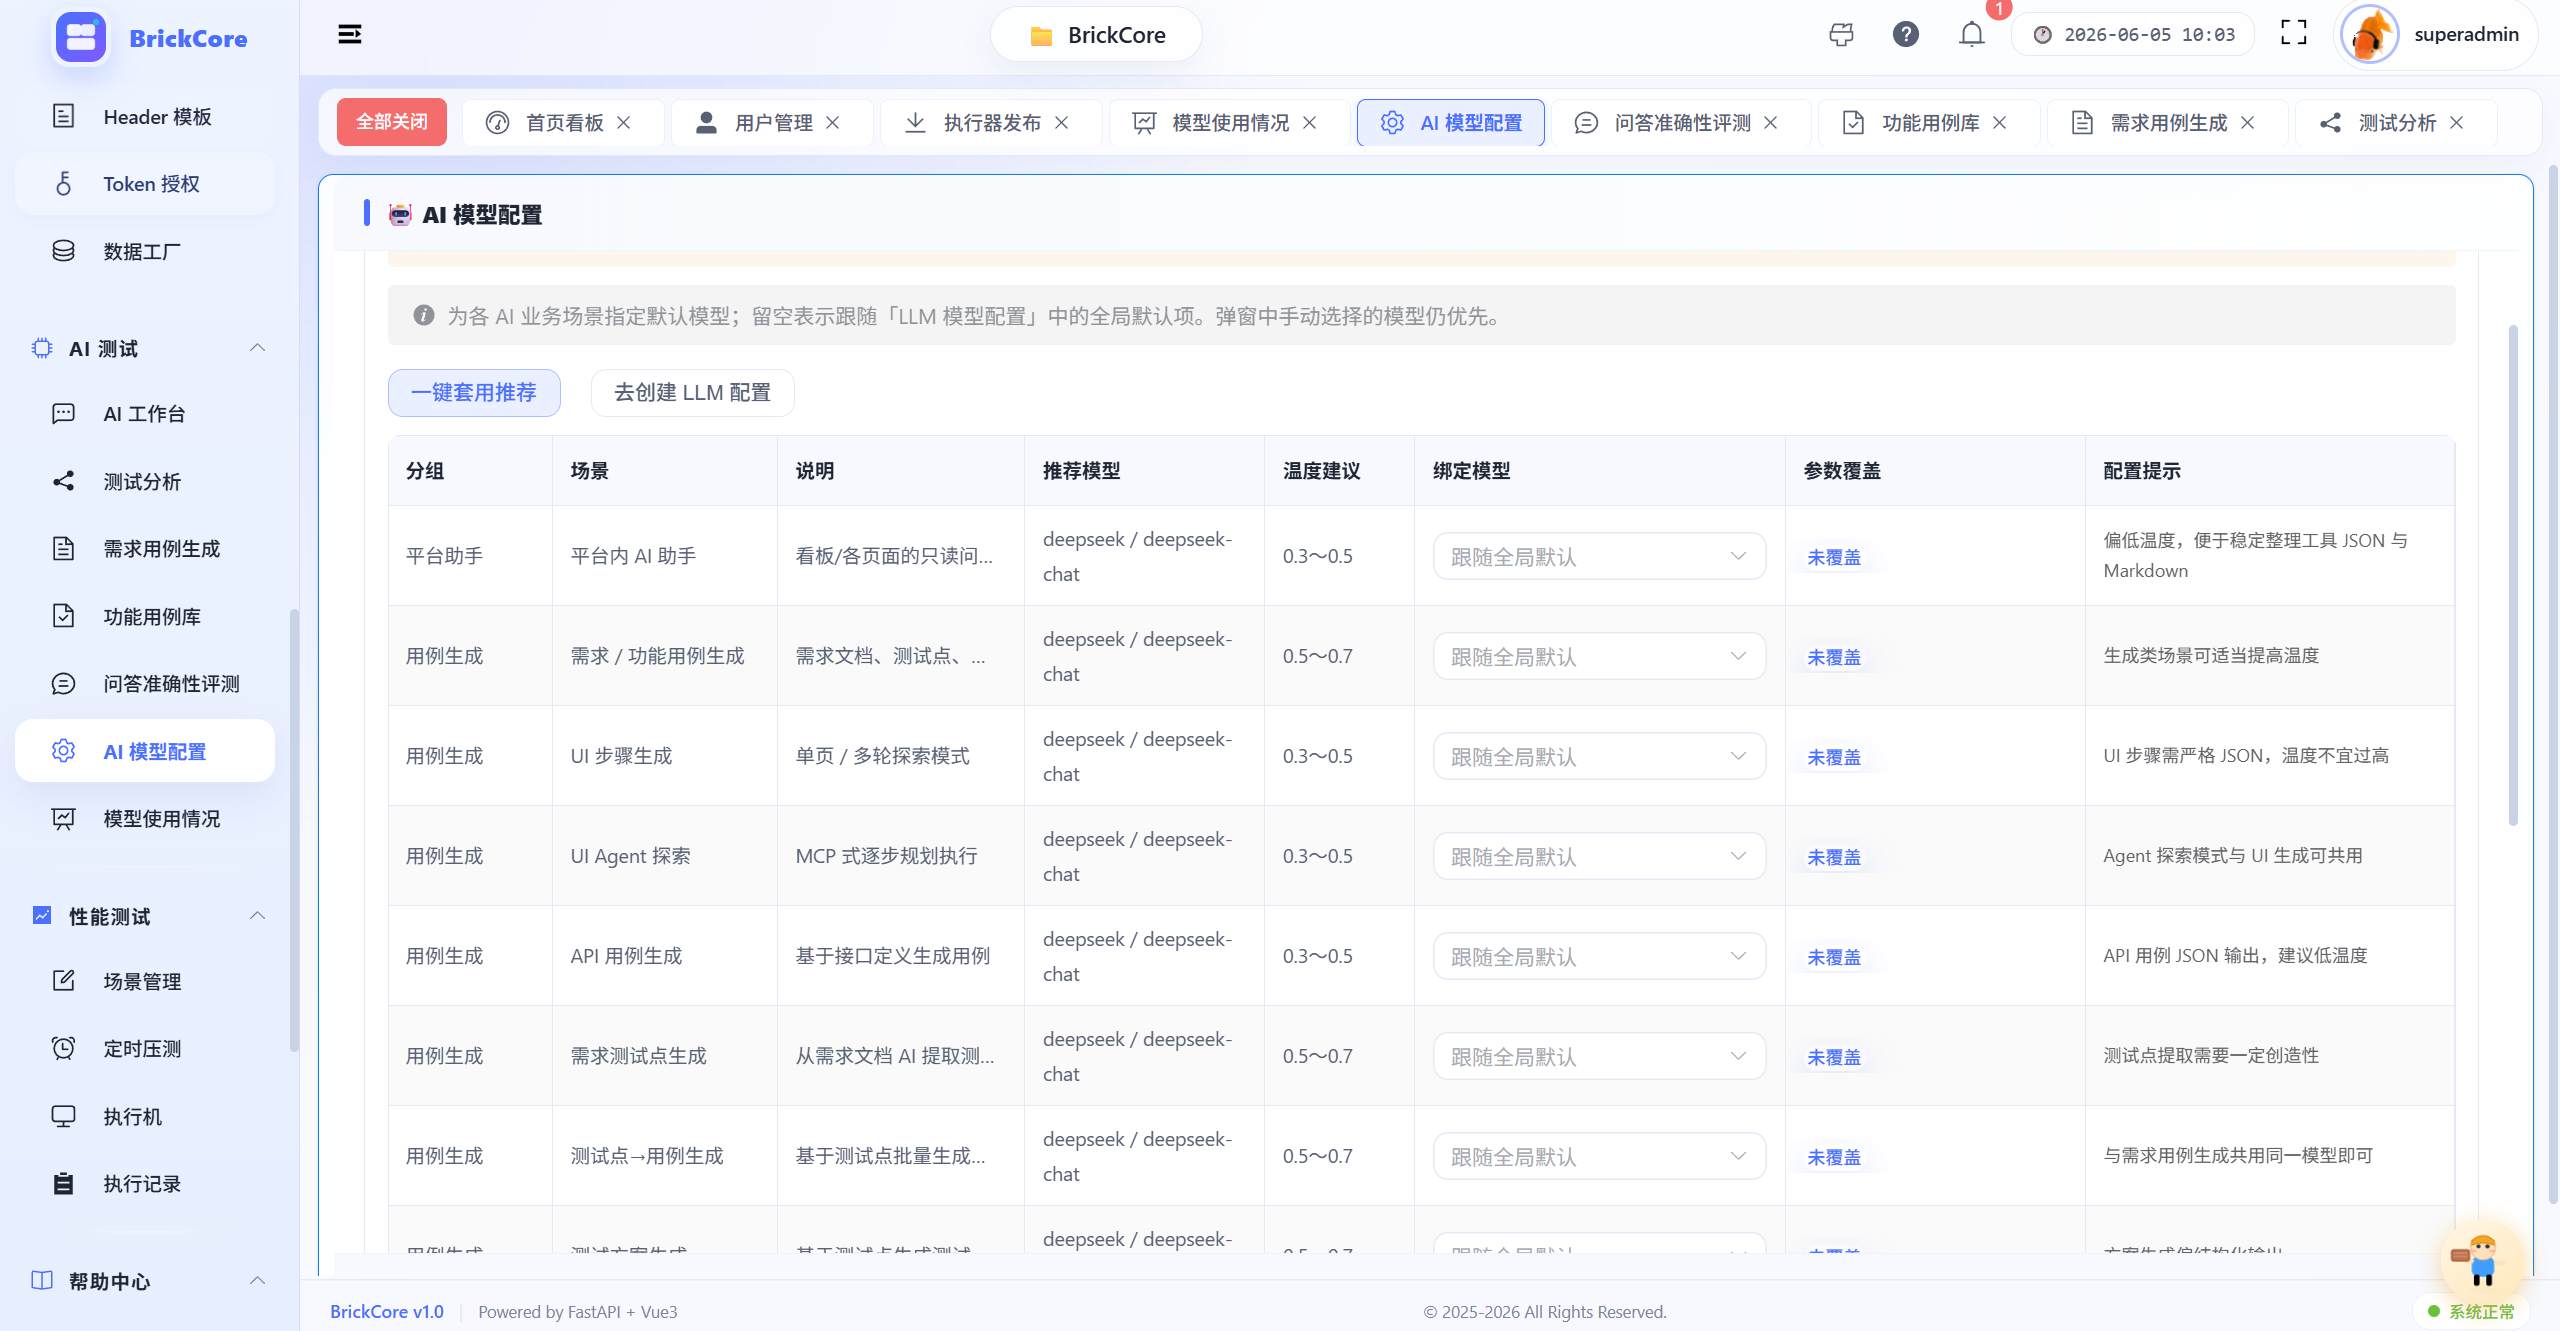This screenshot has height=1331, width=2560.
Task: Open AI 工作台 in the sidebar
Action: (x=145, y=414)
